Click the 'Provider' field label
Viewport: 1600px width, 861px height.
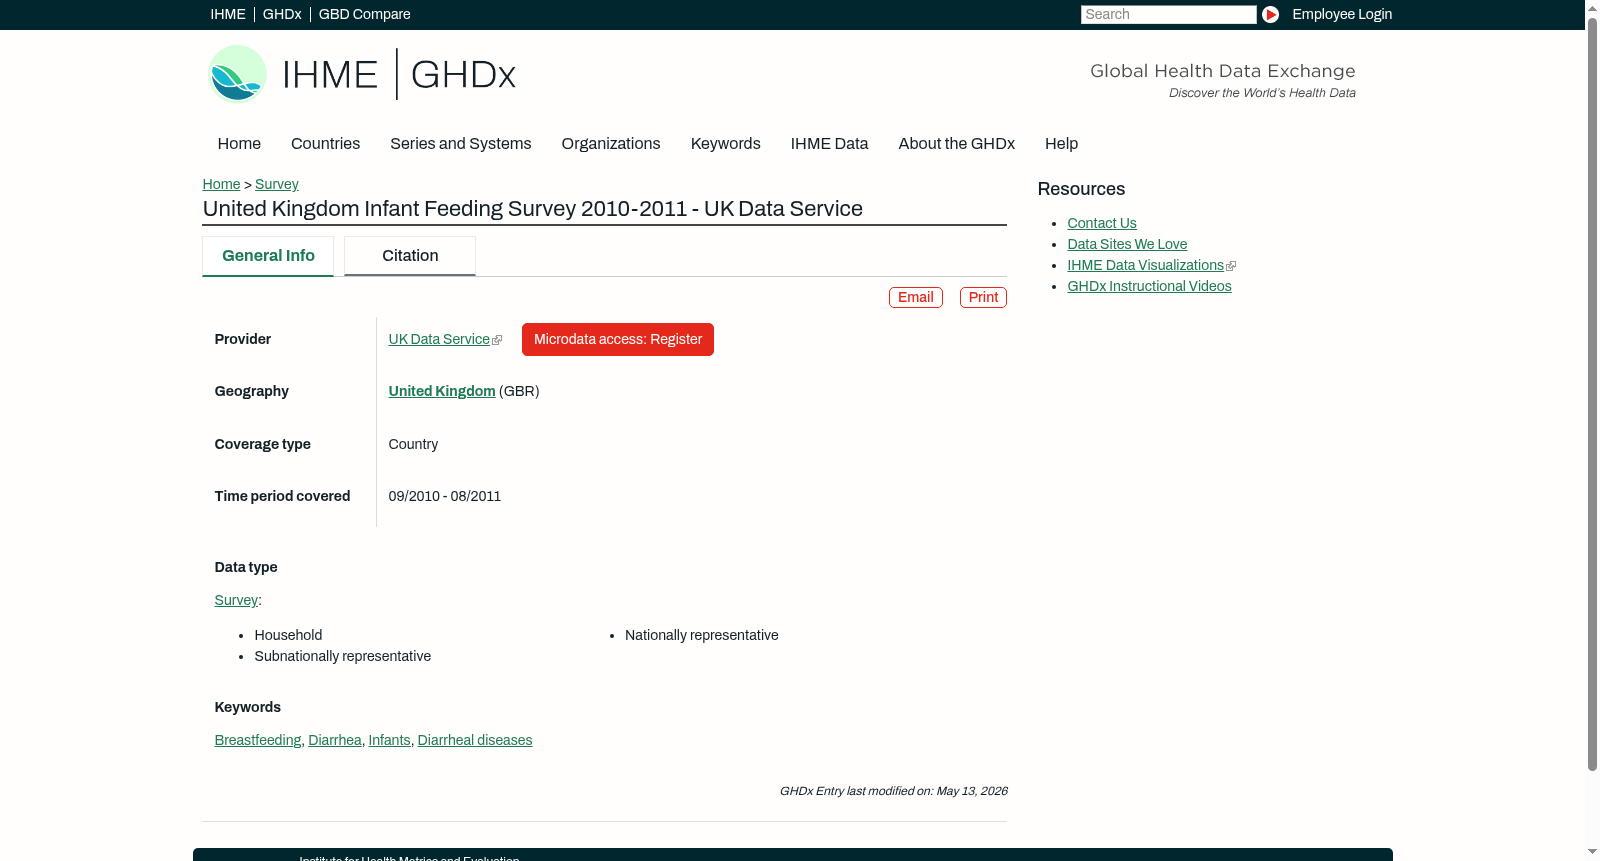243,339
